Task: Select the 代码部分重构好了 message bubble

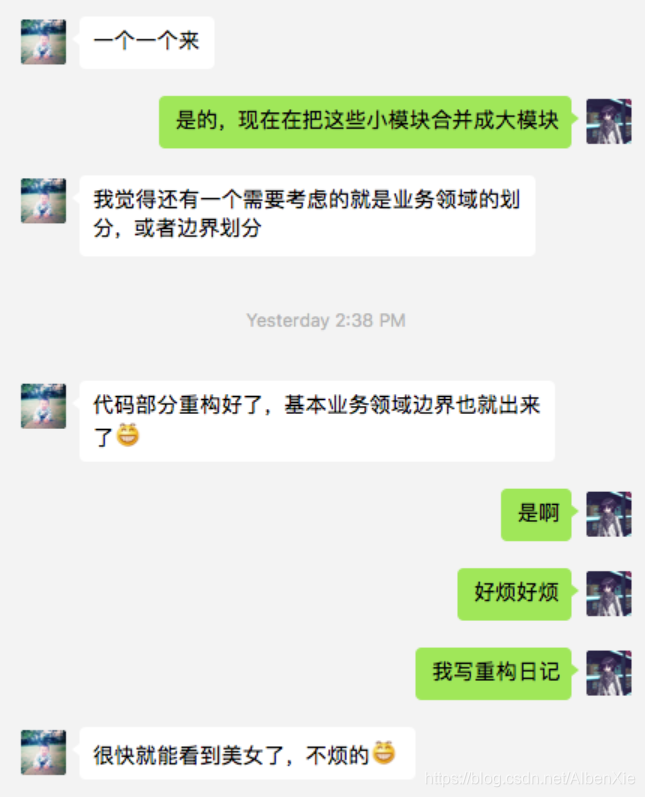Action: 317,421
